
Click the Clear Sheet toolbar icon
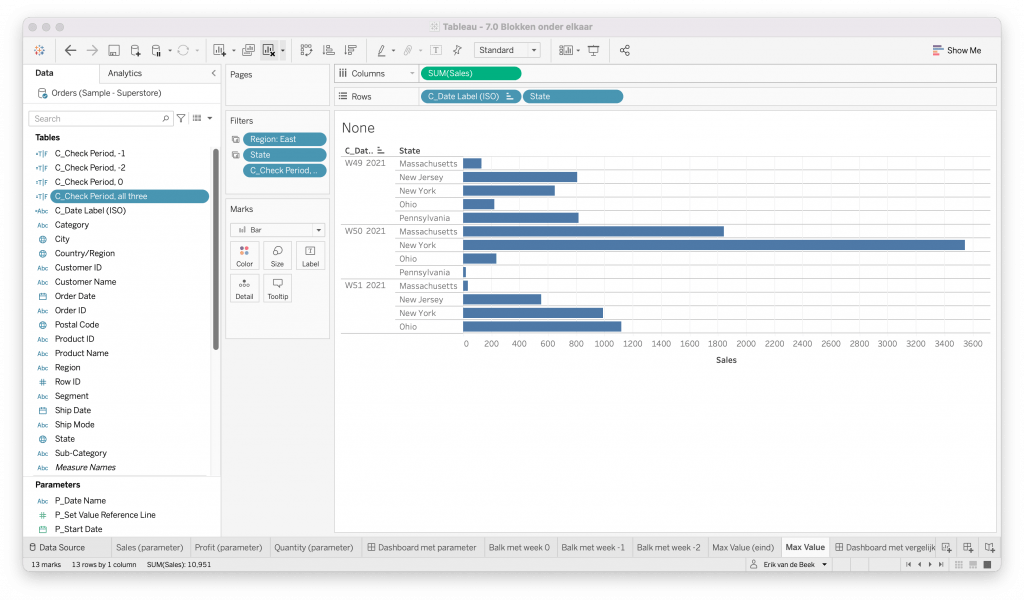tap(268, 50)
